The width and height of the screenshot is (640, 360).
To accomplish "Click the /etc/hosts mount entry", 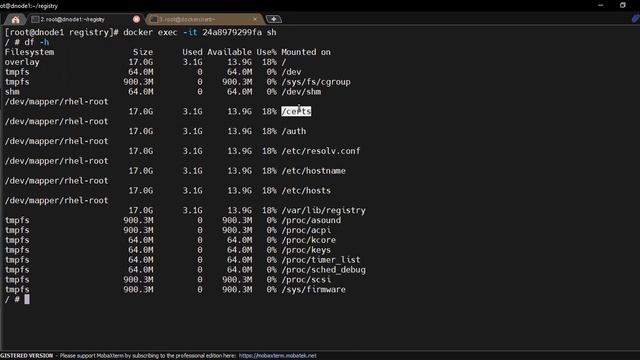I will click(306, 191).
